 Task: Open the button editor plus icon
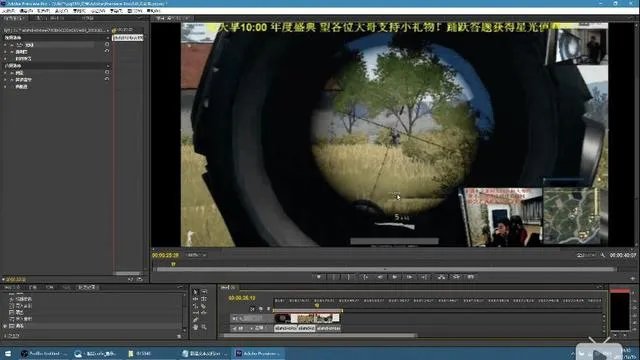point(632,278)
